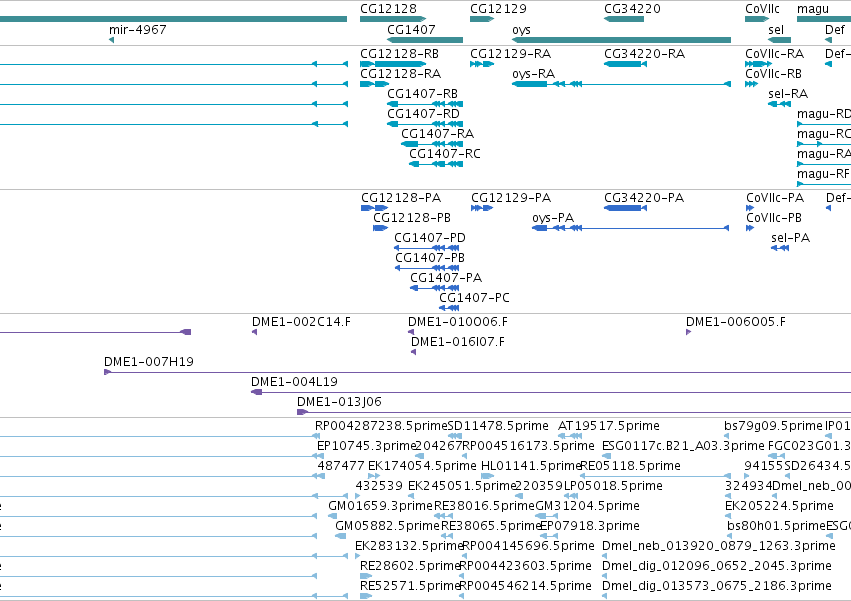851x601 pixels.
Task: Click EST HL01141.5prime
Action: pyautogui.click(x=487, y=476)
